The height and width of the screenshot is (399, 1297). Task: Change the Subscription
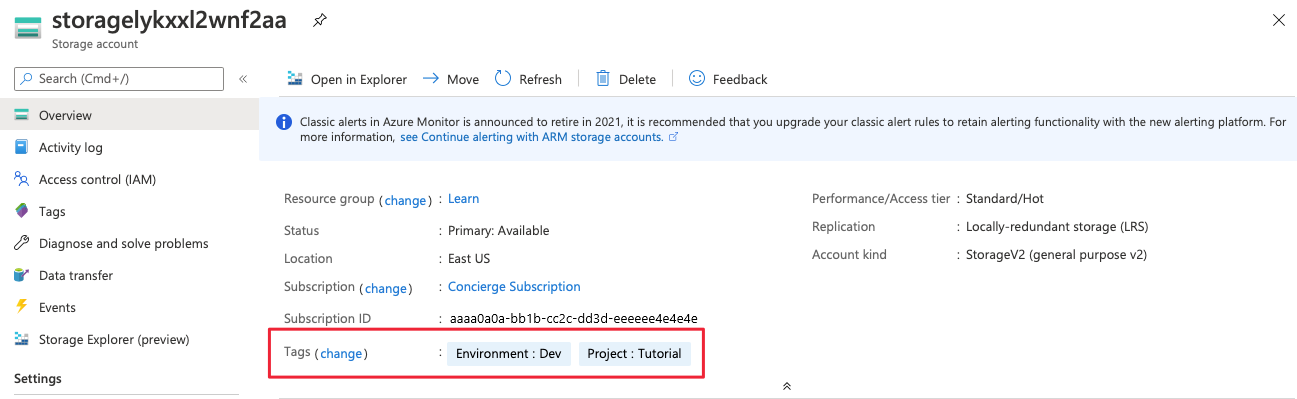click(385, 288)
